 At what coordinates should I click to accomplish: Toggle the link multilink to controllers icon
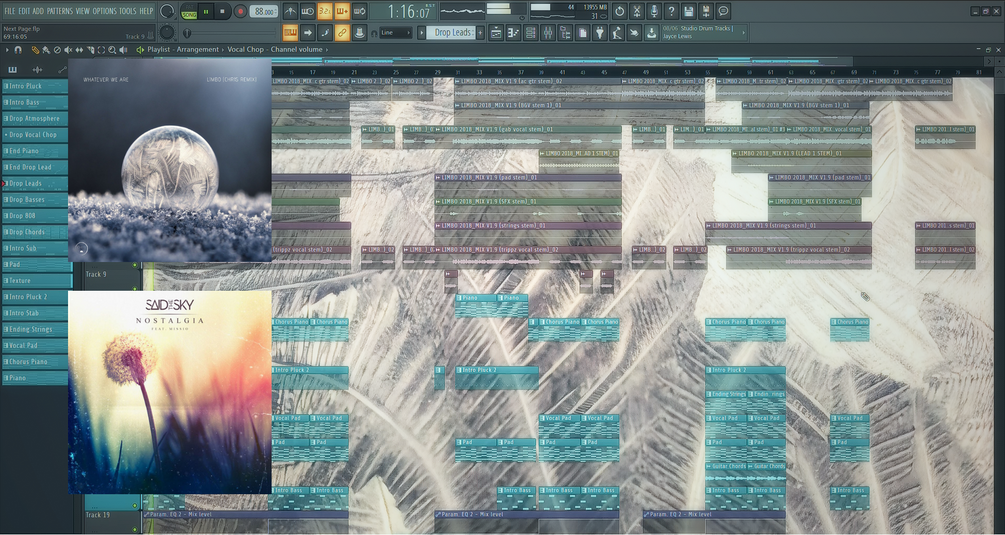click(342, 32)
